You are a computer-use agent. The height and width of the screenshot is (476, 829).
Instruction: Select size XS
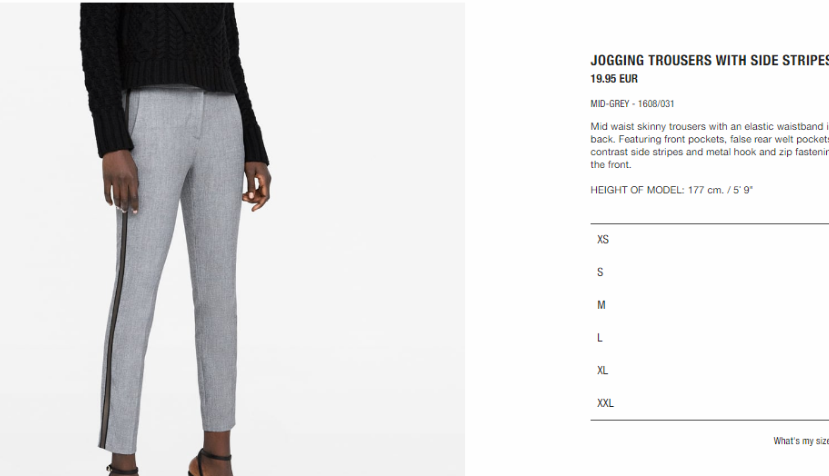point(710,240)
